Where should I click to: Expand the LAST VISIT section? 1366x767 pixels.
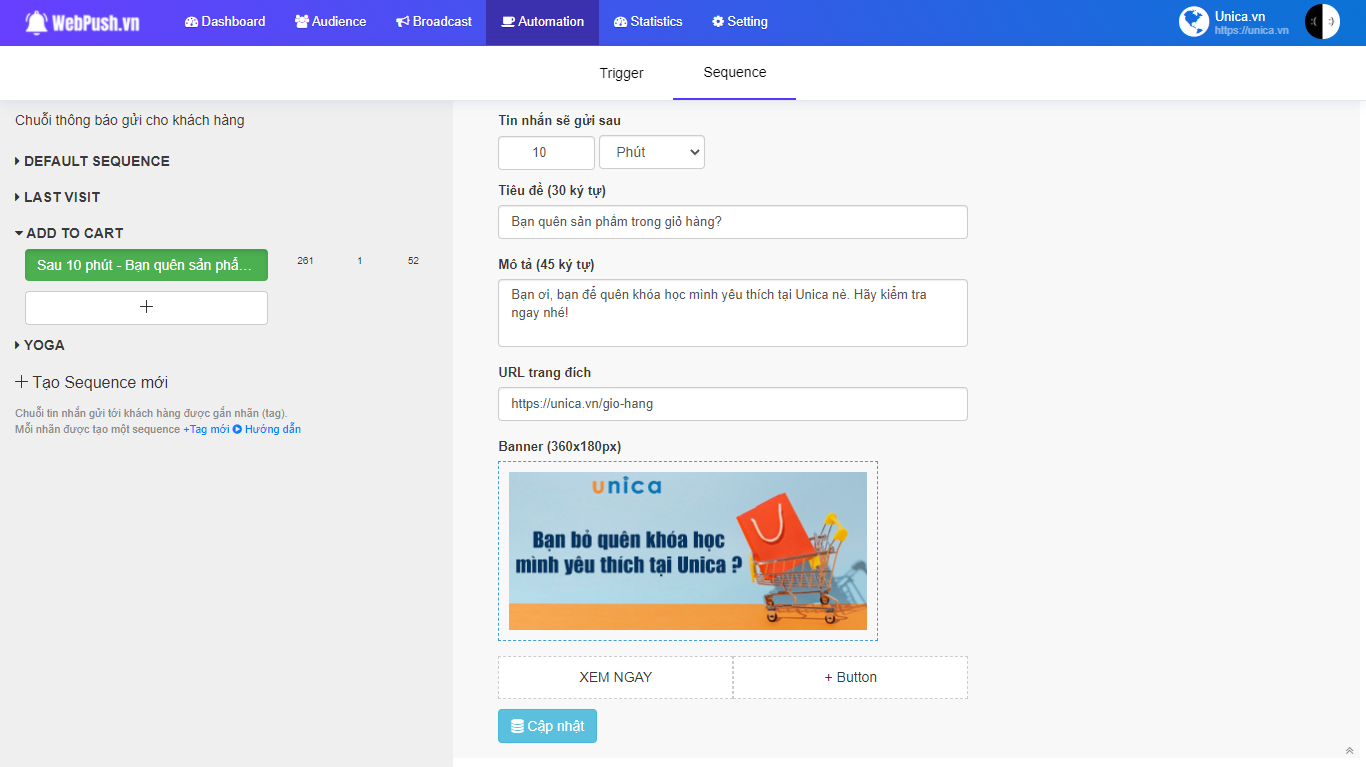pyautogui.click(x=57, y=197)
